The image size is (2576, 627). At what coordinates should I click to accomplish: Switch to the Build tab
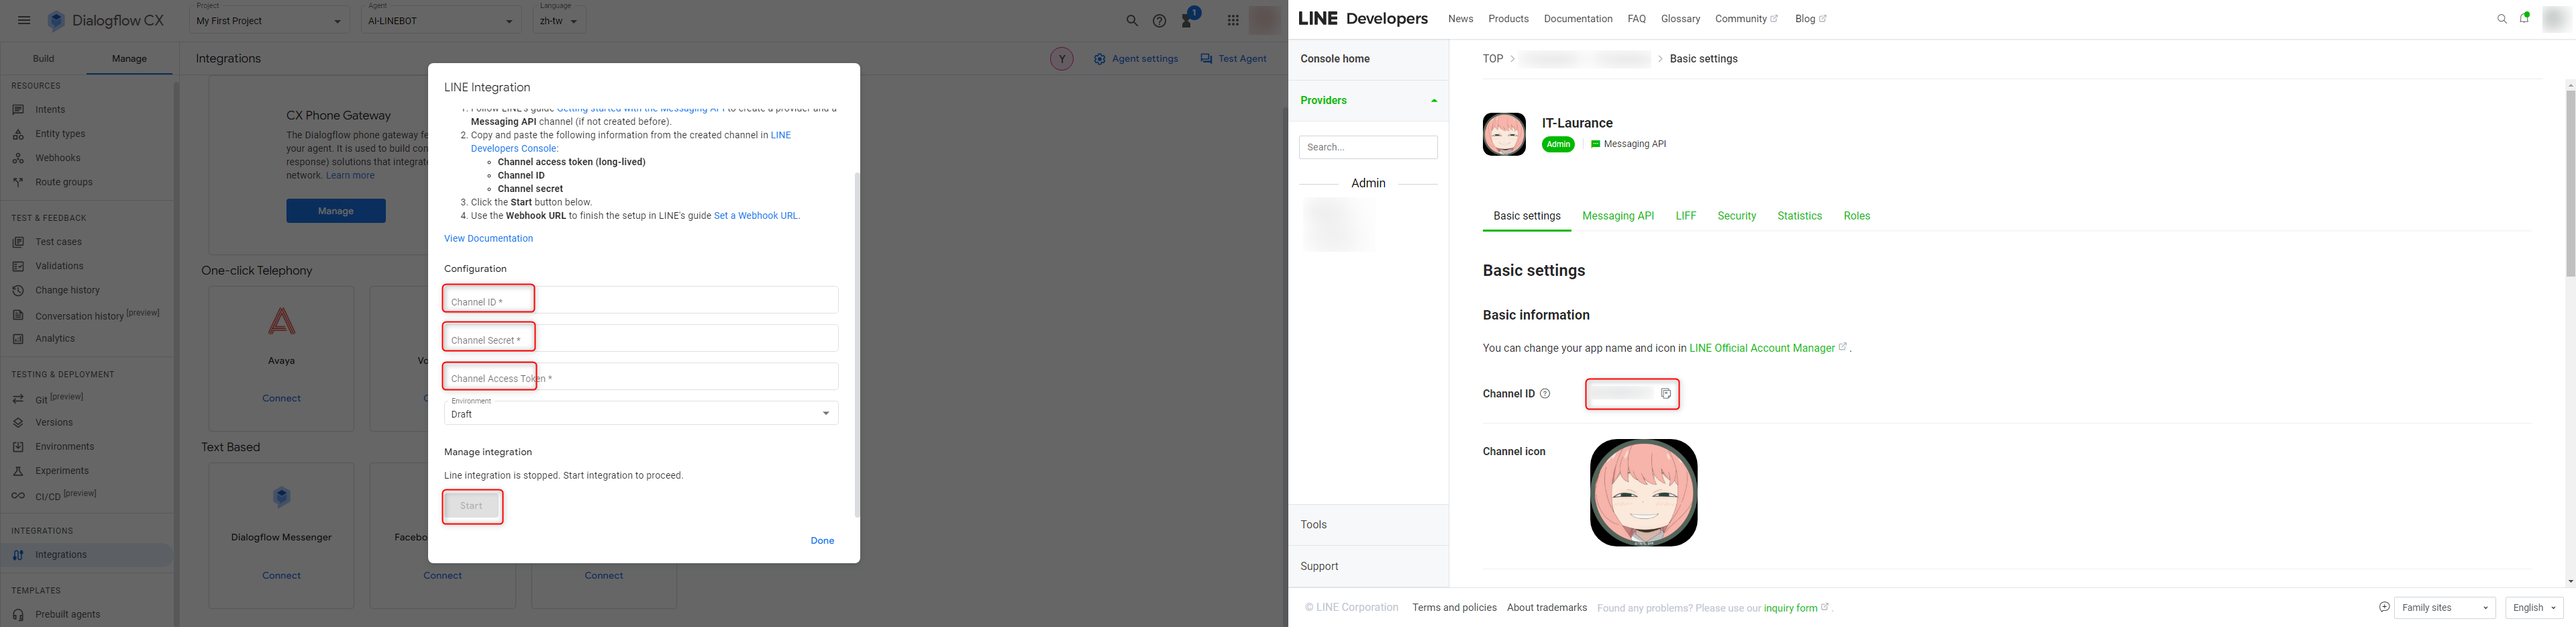pos(43,59)
